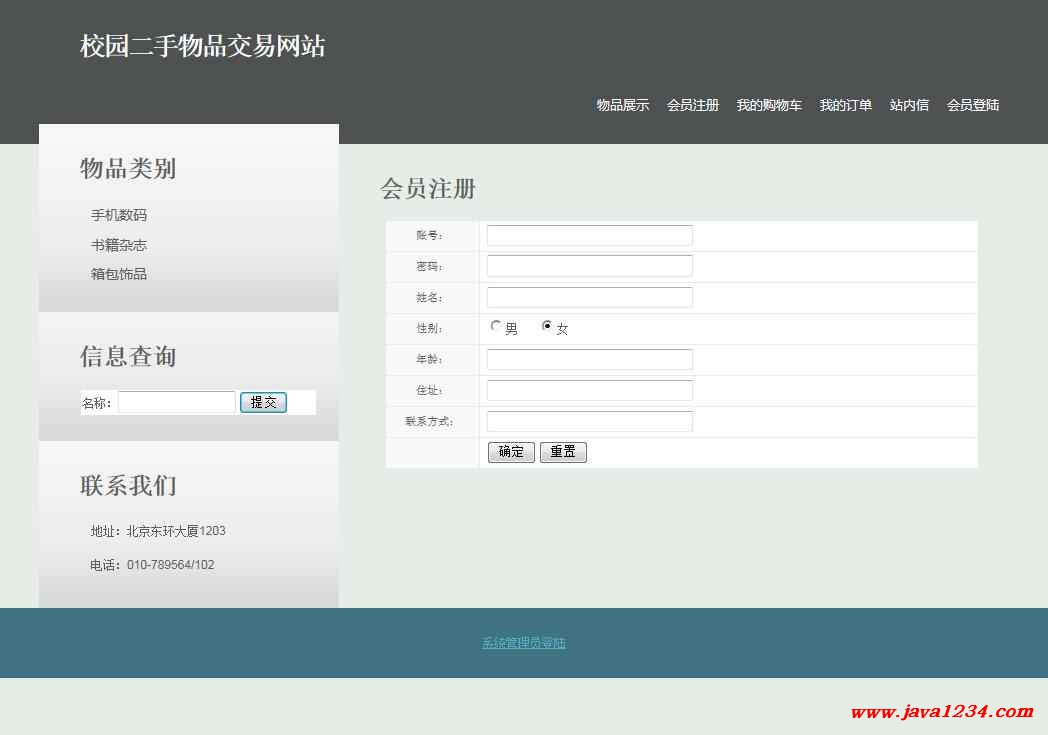The height and width of the screenshot is (735, 1048).
Task: Click the 年龄 input field
Action: coord(589,360)
